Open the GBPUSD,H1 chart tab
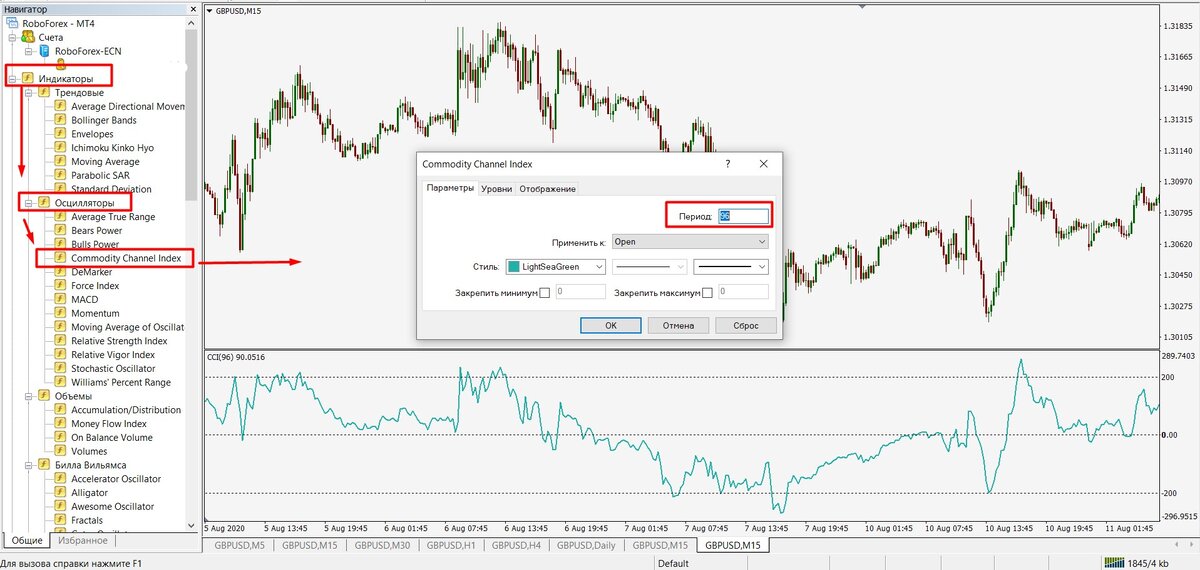 [452, 545]
